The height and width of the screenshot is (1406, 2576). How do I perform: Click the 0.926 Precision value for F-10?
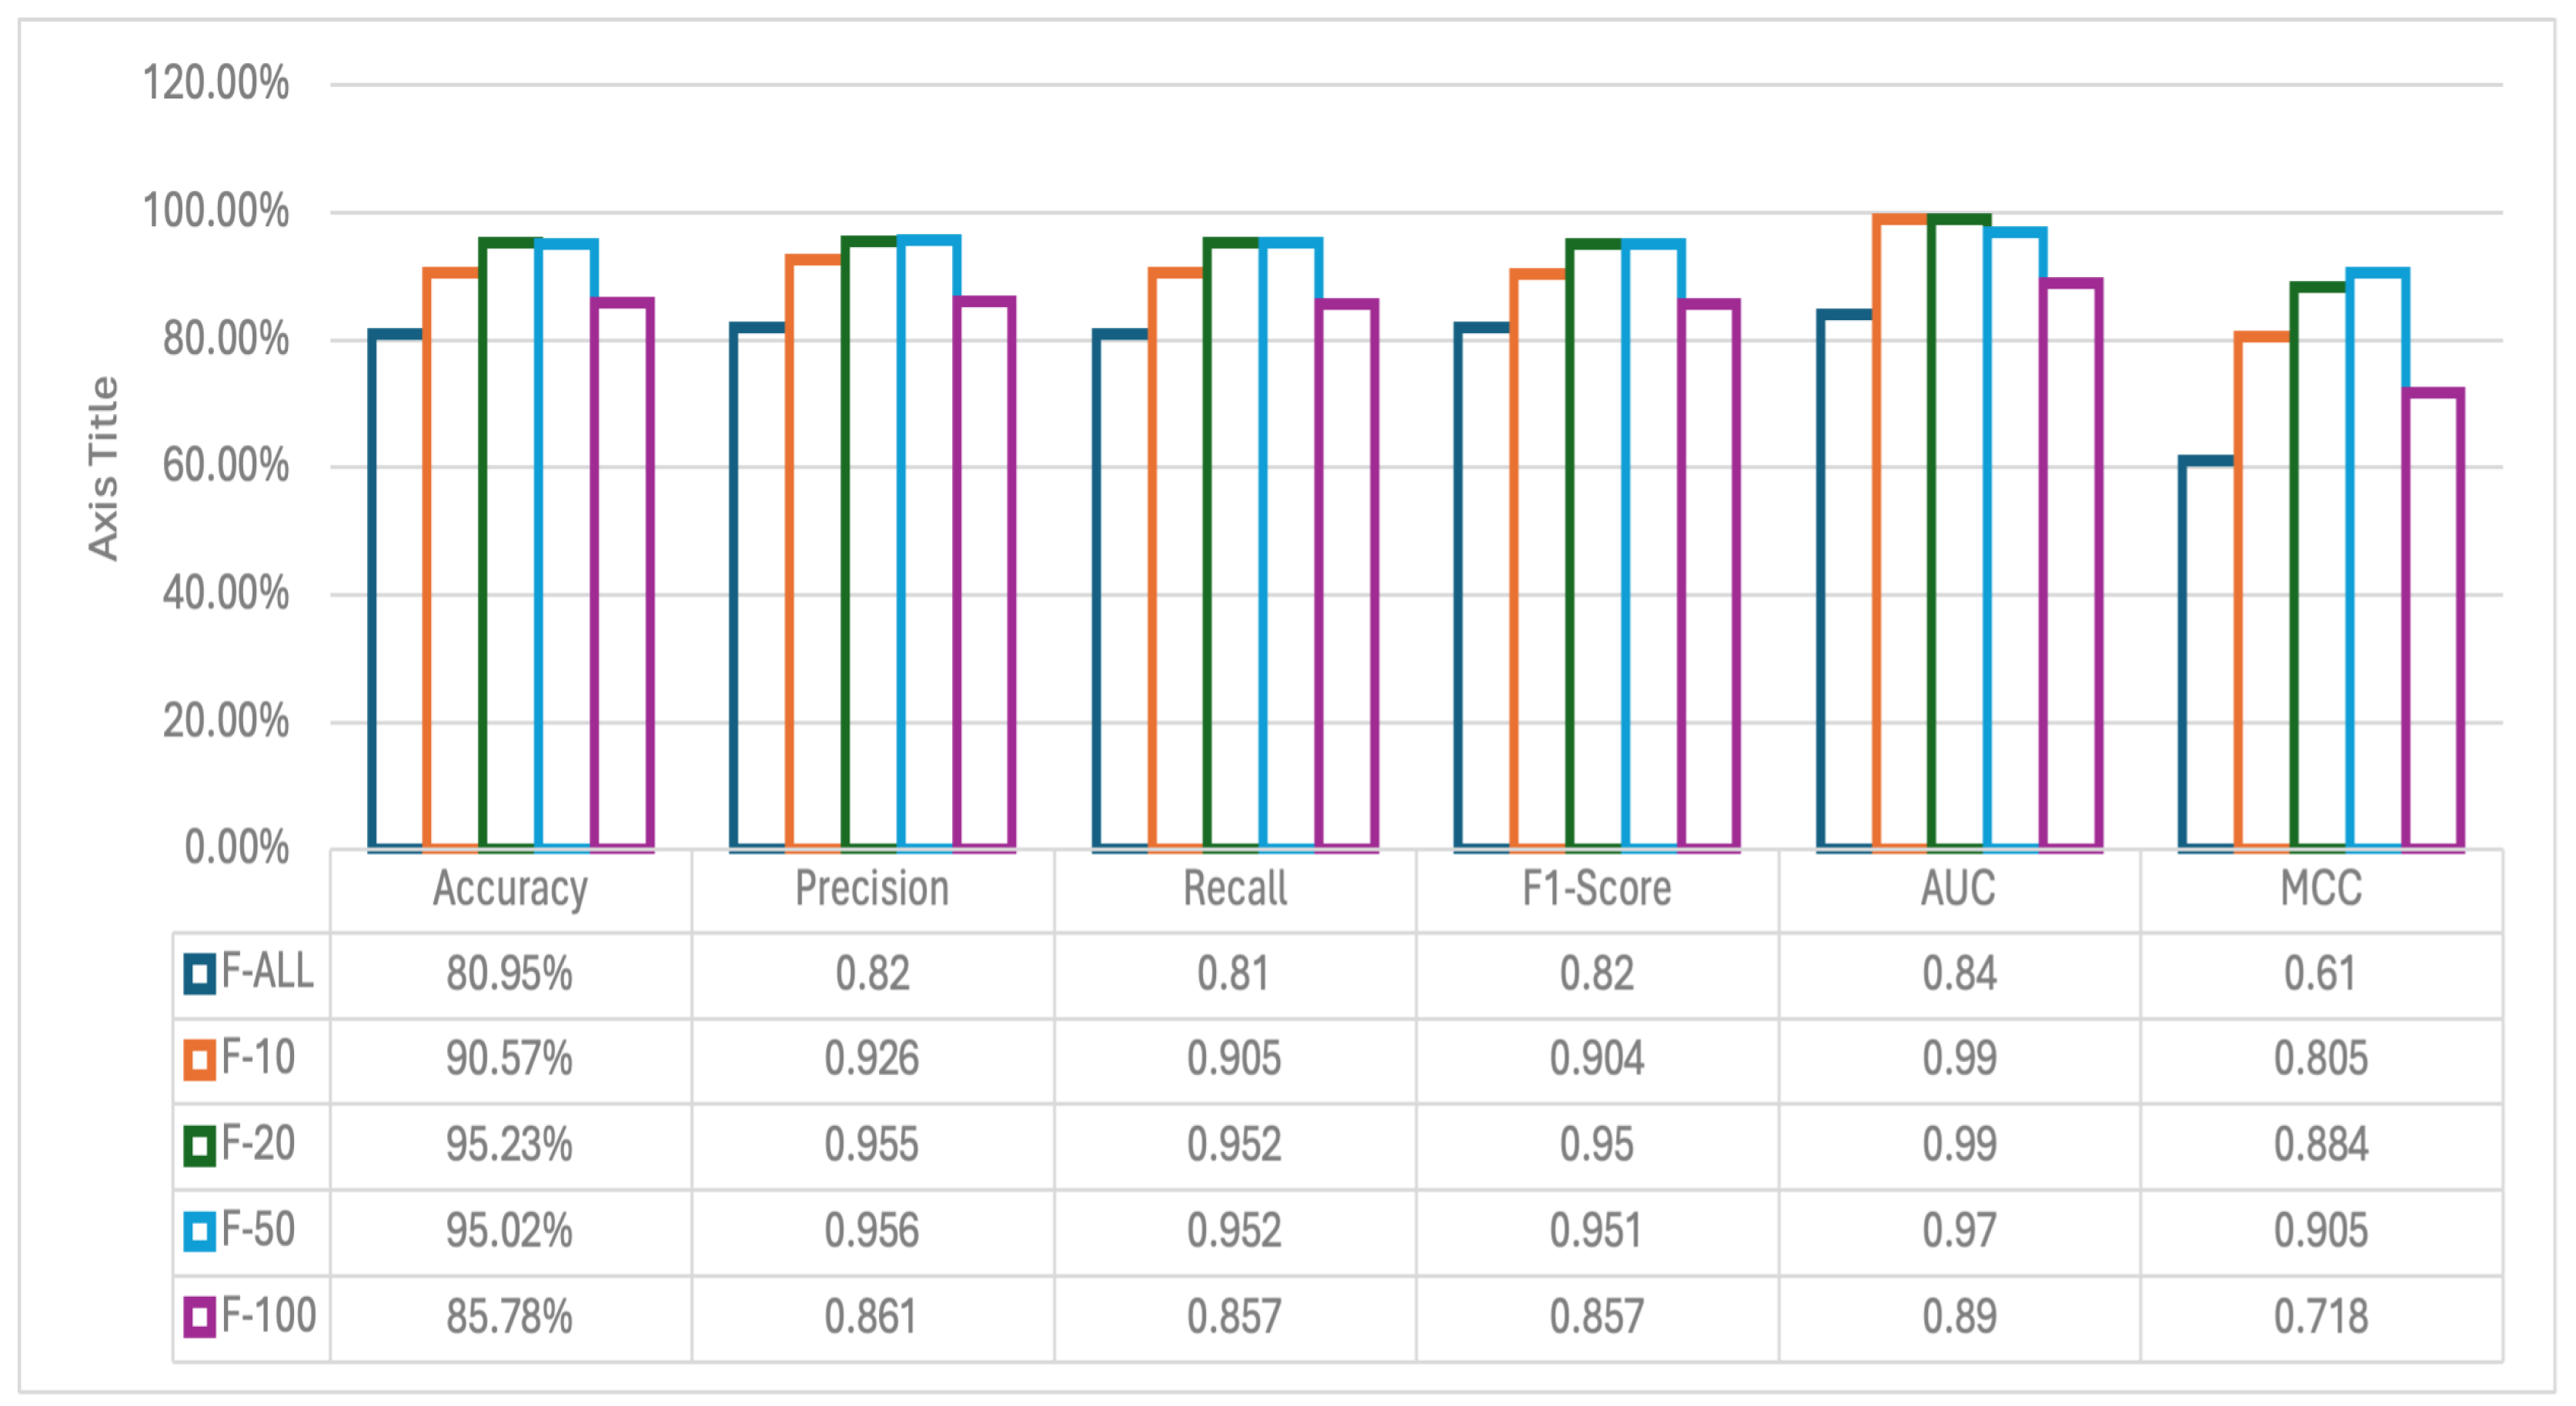pyautogui.click(x=872, y=1060)
